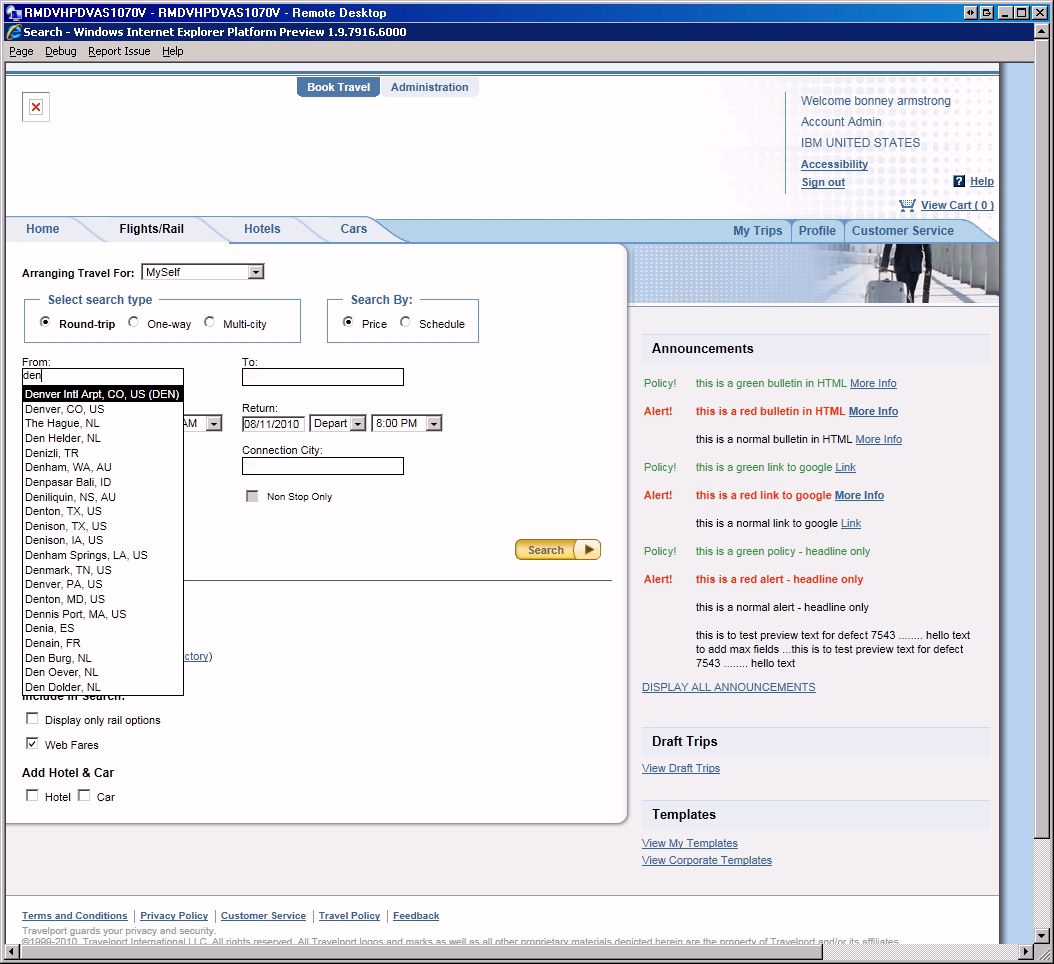Click the Remote Desktop pin icon

pyautogui.click(x=970, y=13)
